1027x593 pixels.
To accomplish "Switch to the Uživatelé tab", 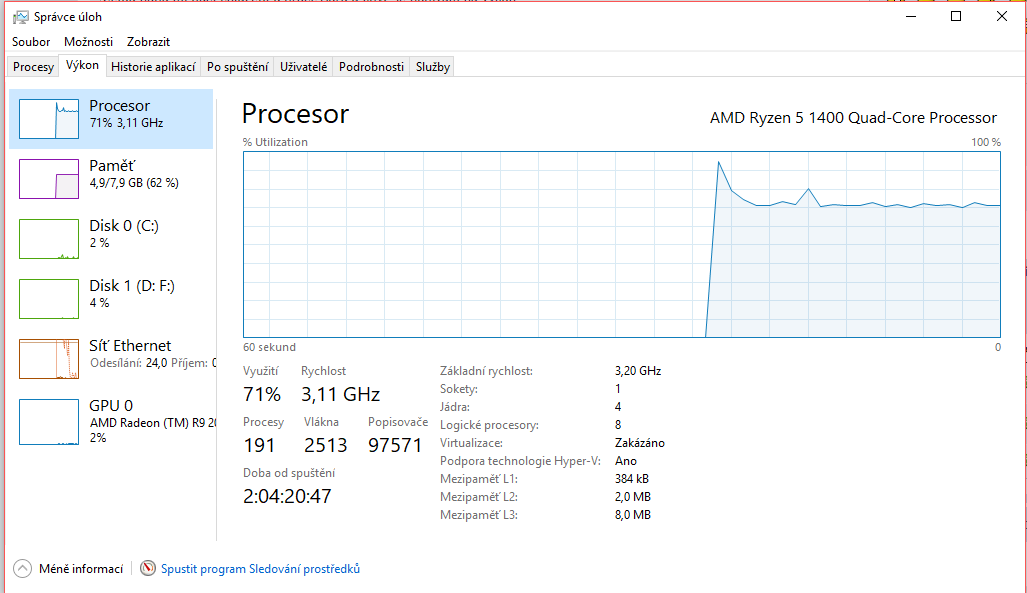I will (304, 67).
